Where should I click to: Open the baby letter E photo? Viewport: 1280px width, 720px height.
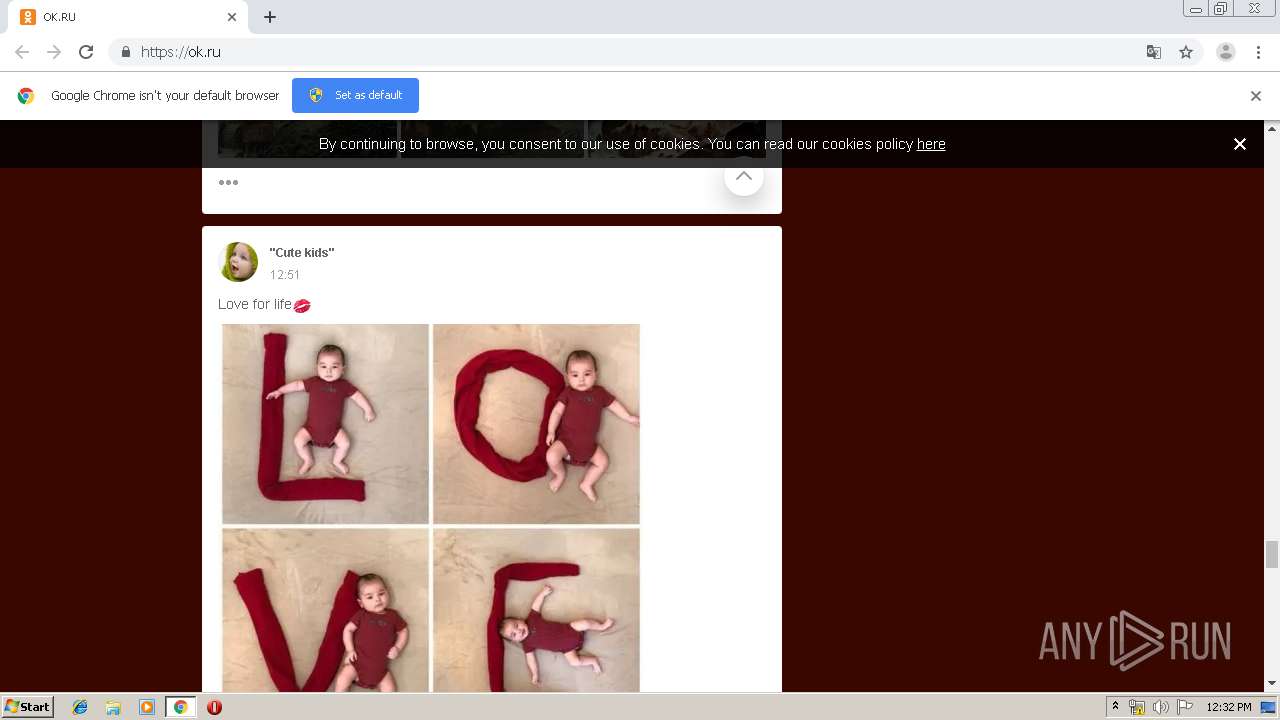(536, 610)
